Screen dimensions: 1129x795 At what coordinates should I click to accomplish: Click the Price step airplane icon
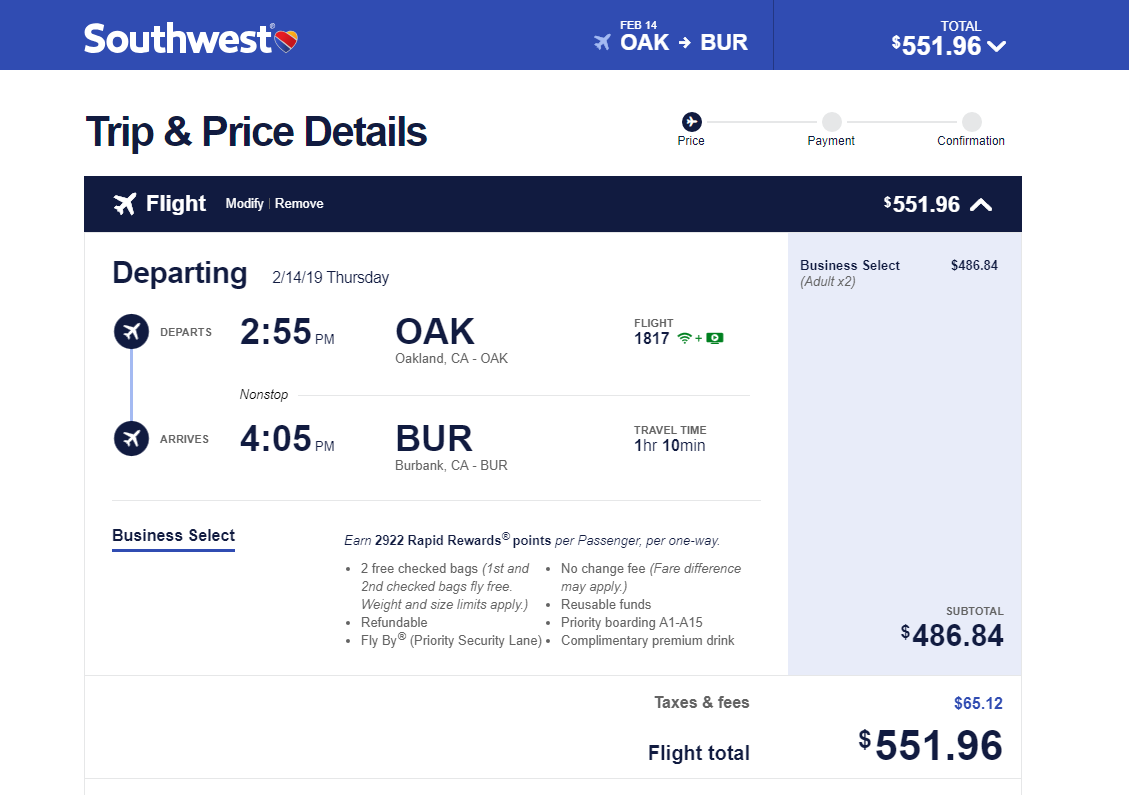coord(691,122)
